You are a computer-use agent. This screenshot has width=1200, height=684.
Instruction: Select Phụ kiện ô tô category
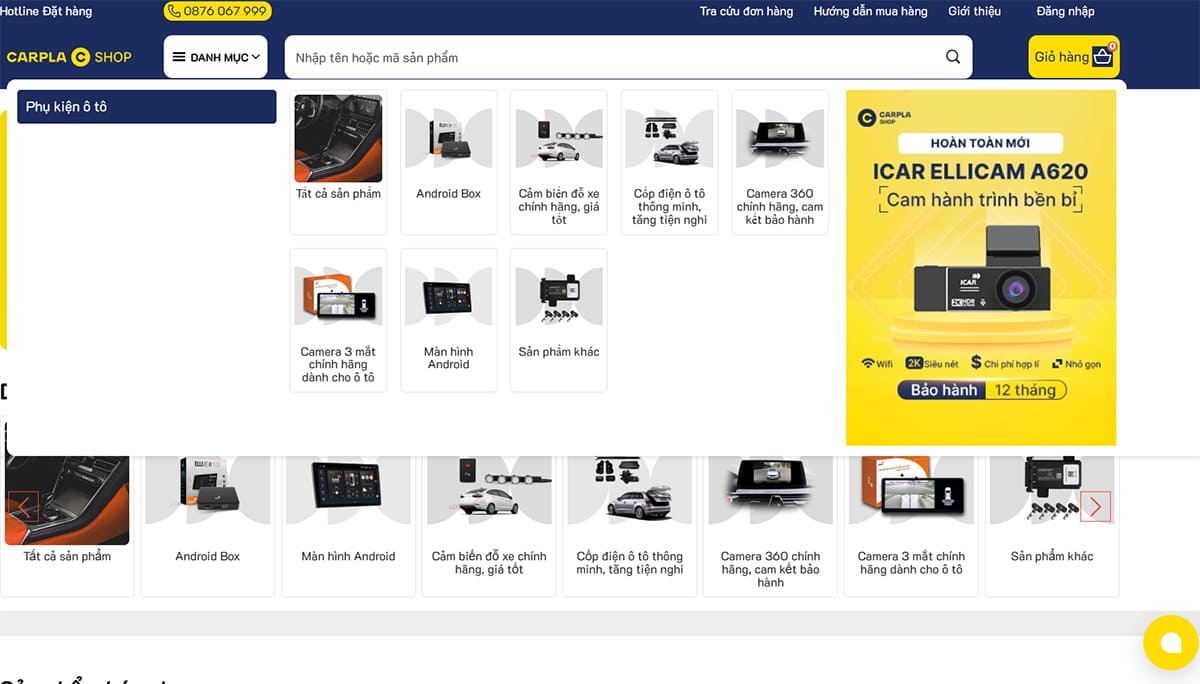(146, 107)
